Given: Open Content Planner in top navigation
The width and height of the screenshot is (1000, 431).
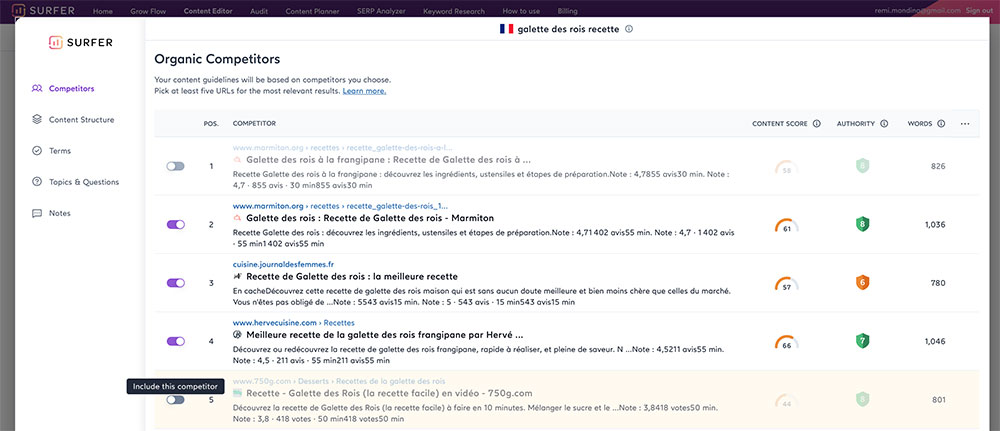Looking at the screenshot, I should pos(312,11).
